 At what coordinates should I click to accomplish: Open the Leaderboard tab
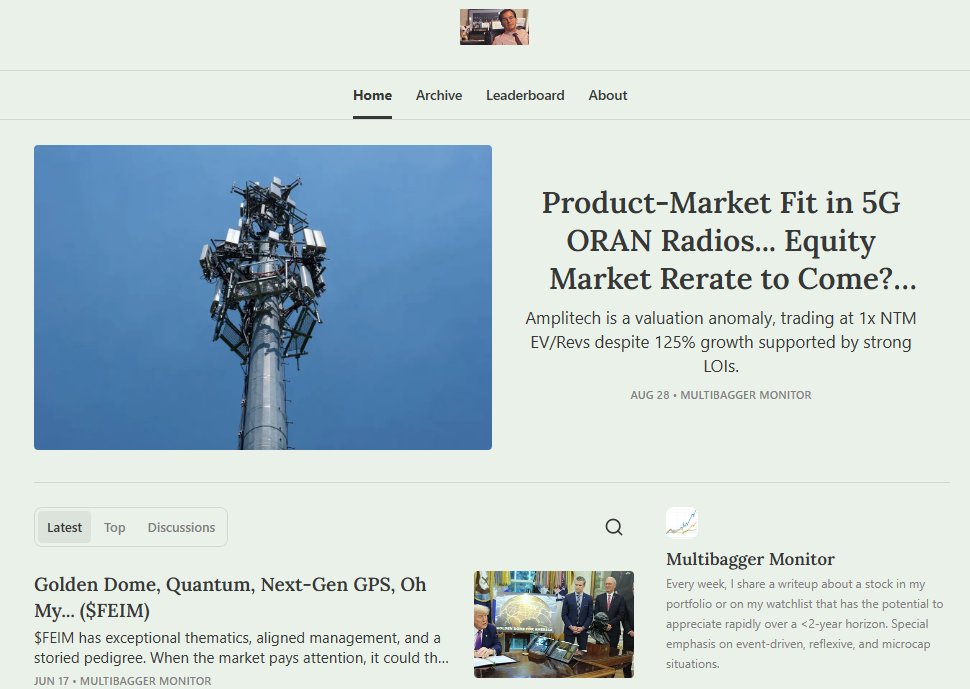pos(525,95)
